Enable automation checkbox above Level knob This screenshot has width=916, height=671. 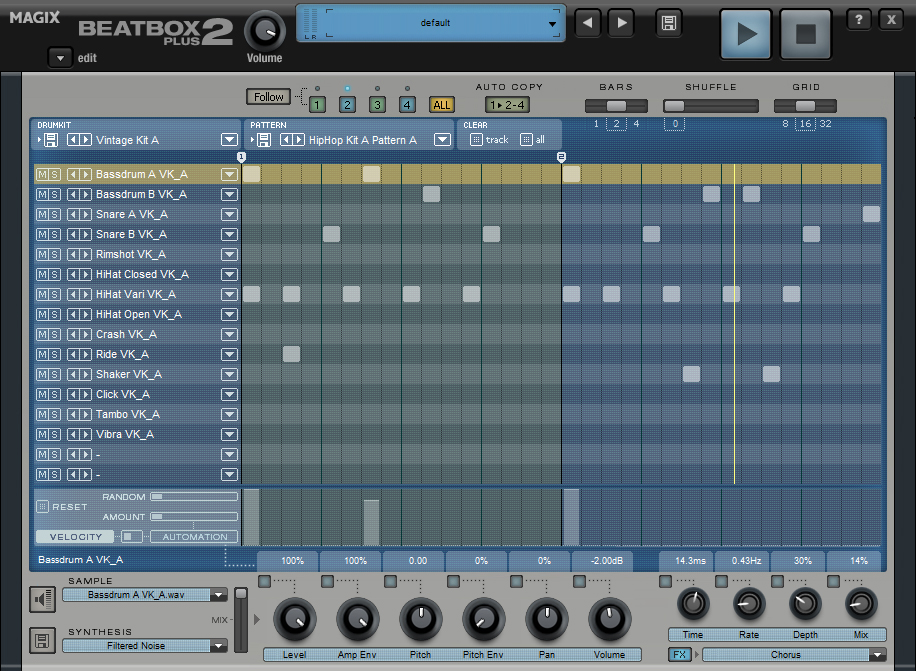[x=265, y=581]
